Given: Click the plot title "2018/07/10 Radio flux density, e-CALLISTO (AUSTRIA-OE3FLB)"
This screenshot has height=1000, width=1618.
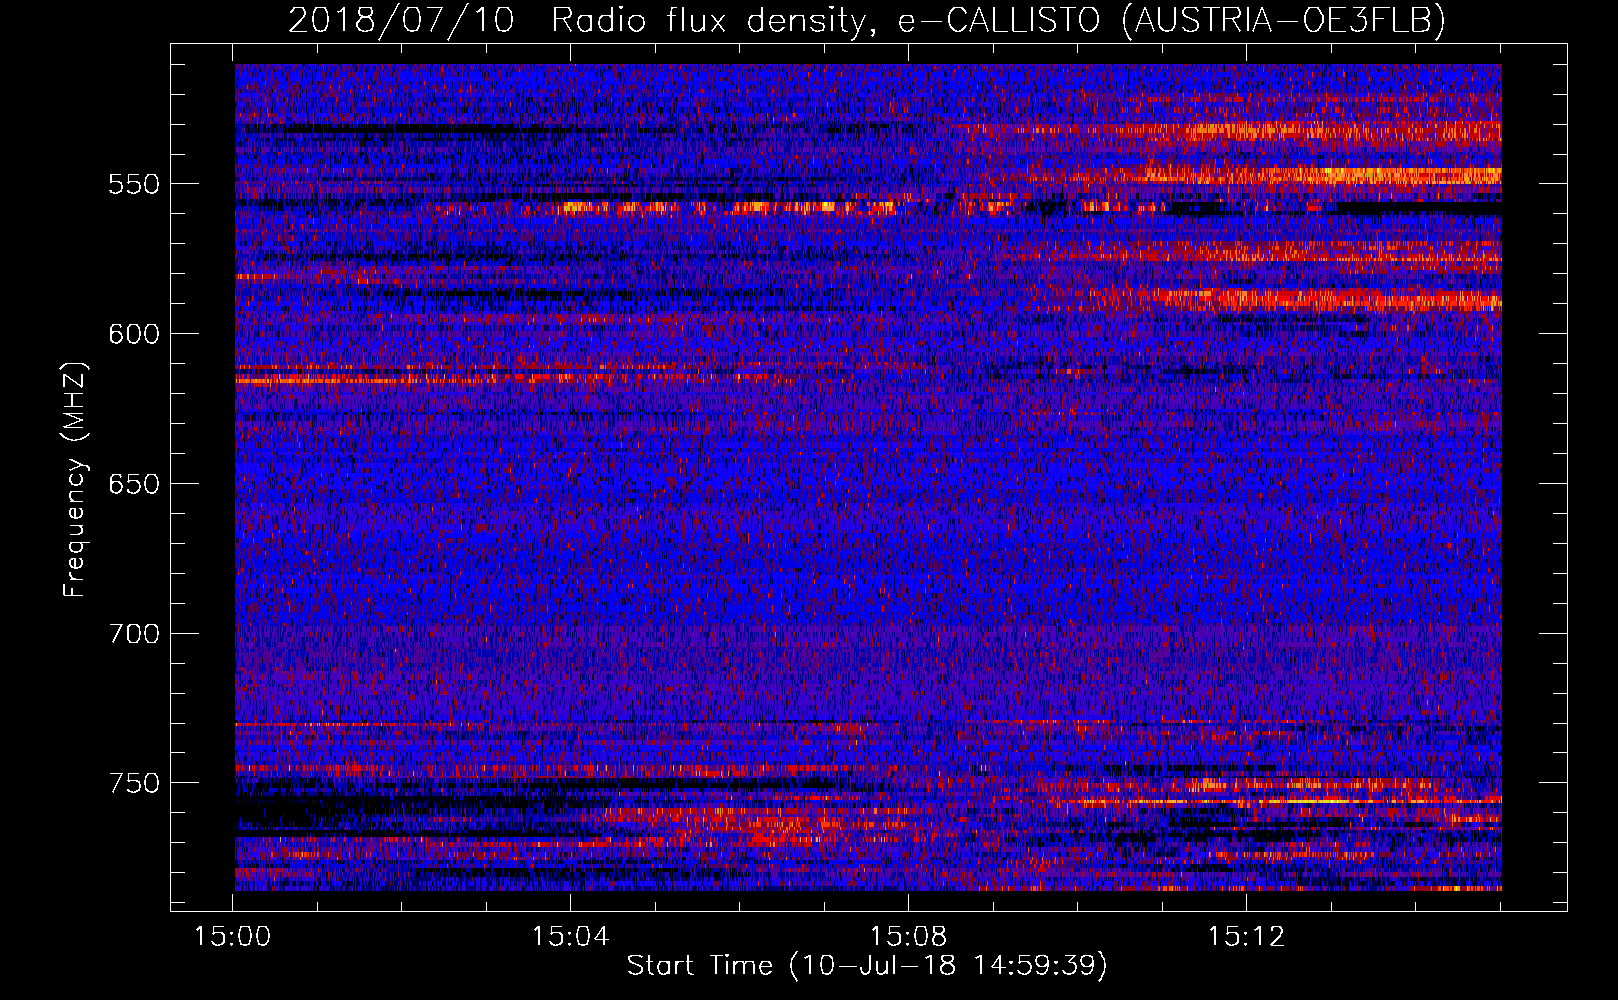Looking at the screenshot, I should (867, 20).
